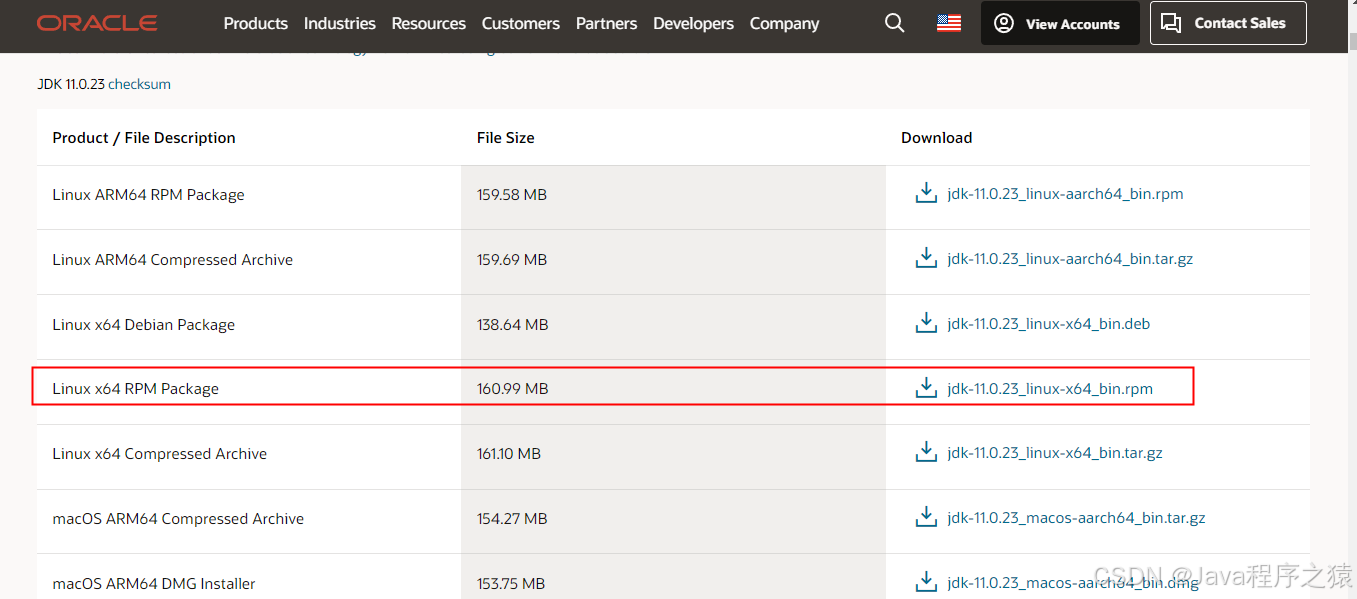Select the Linux ARM64 Compressed Archive description
This screenshot has width=1357, height=599.
coord(173,260)
